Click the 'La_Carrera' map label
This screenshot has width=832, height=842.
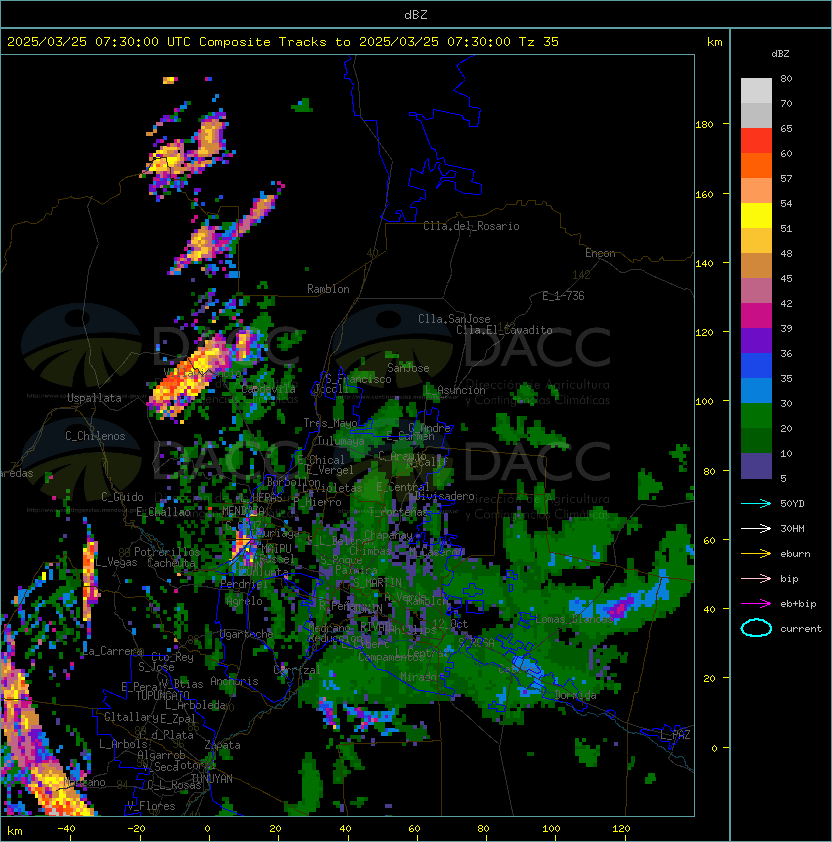click(x=113, y=651)
